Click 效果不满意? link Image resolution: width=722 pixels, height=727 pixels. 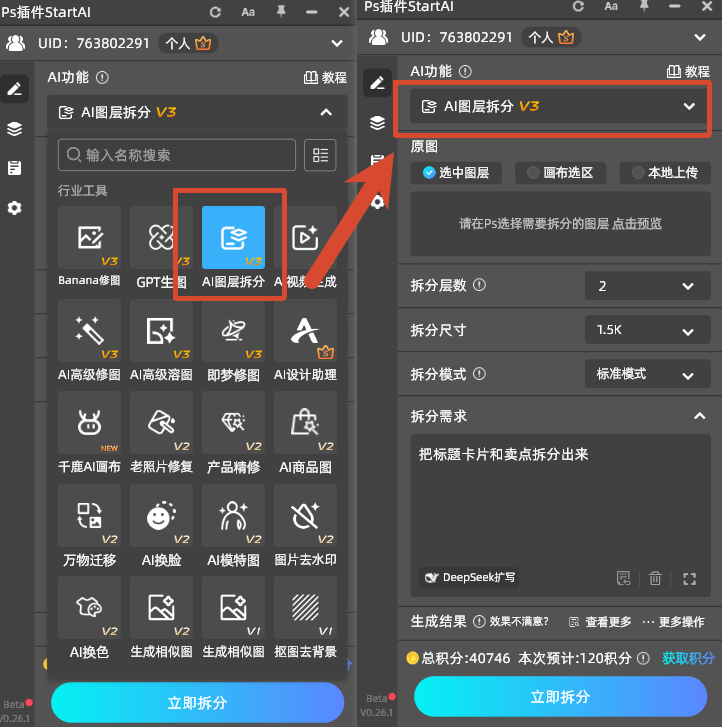pyautogui.click(x=519, y=621)
